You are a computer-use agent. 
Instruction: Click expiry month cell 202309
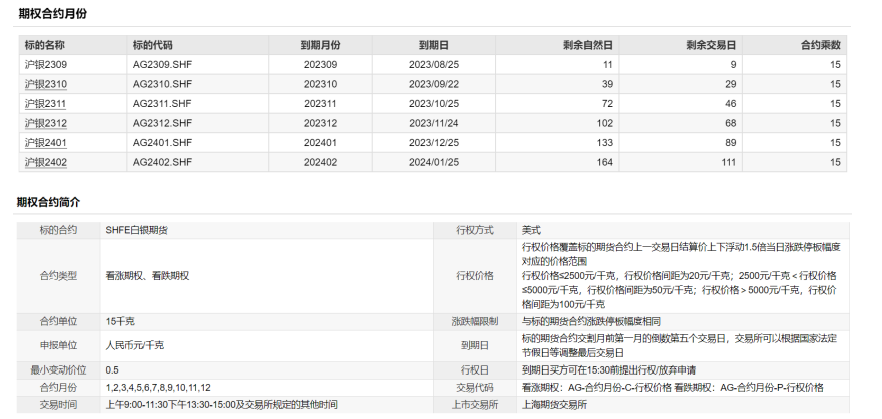(x=321, y=65)
